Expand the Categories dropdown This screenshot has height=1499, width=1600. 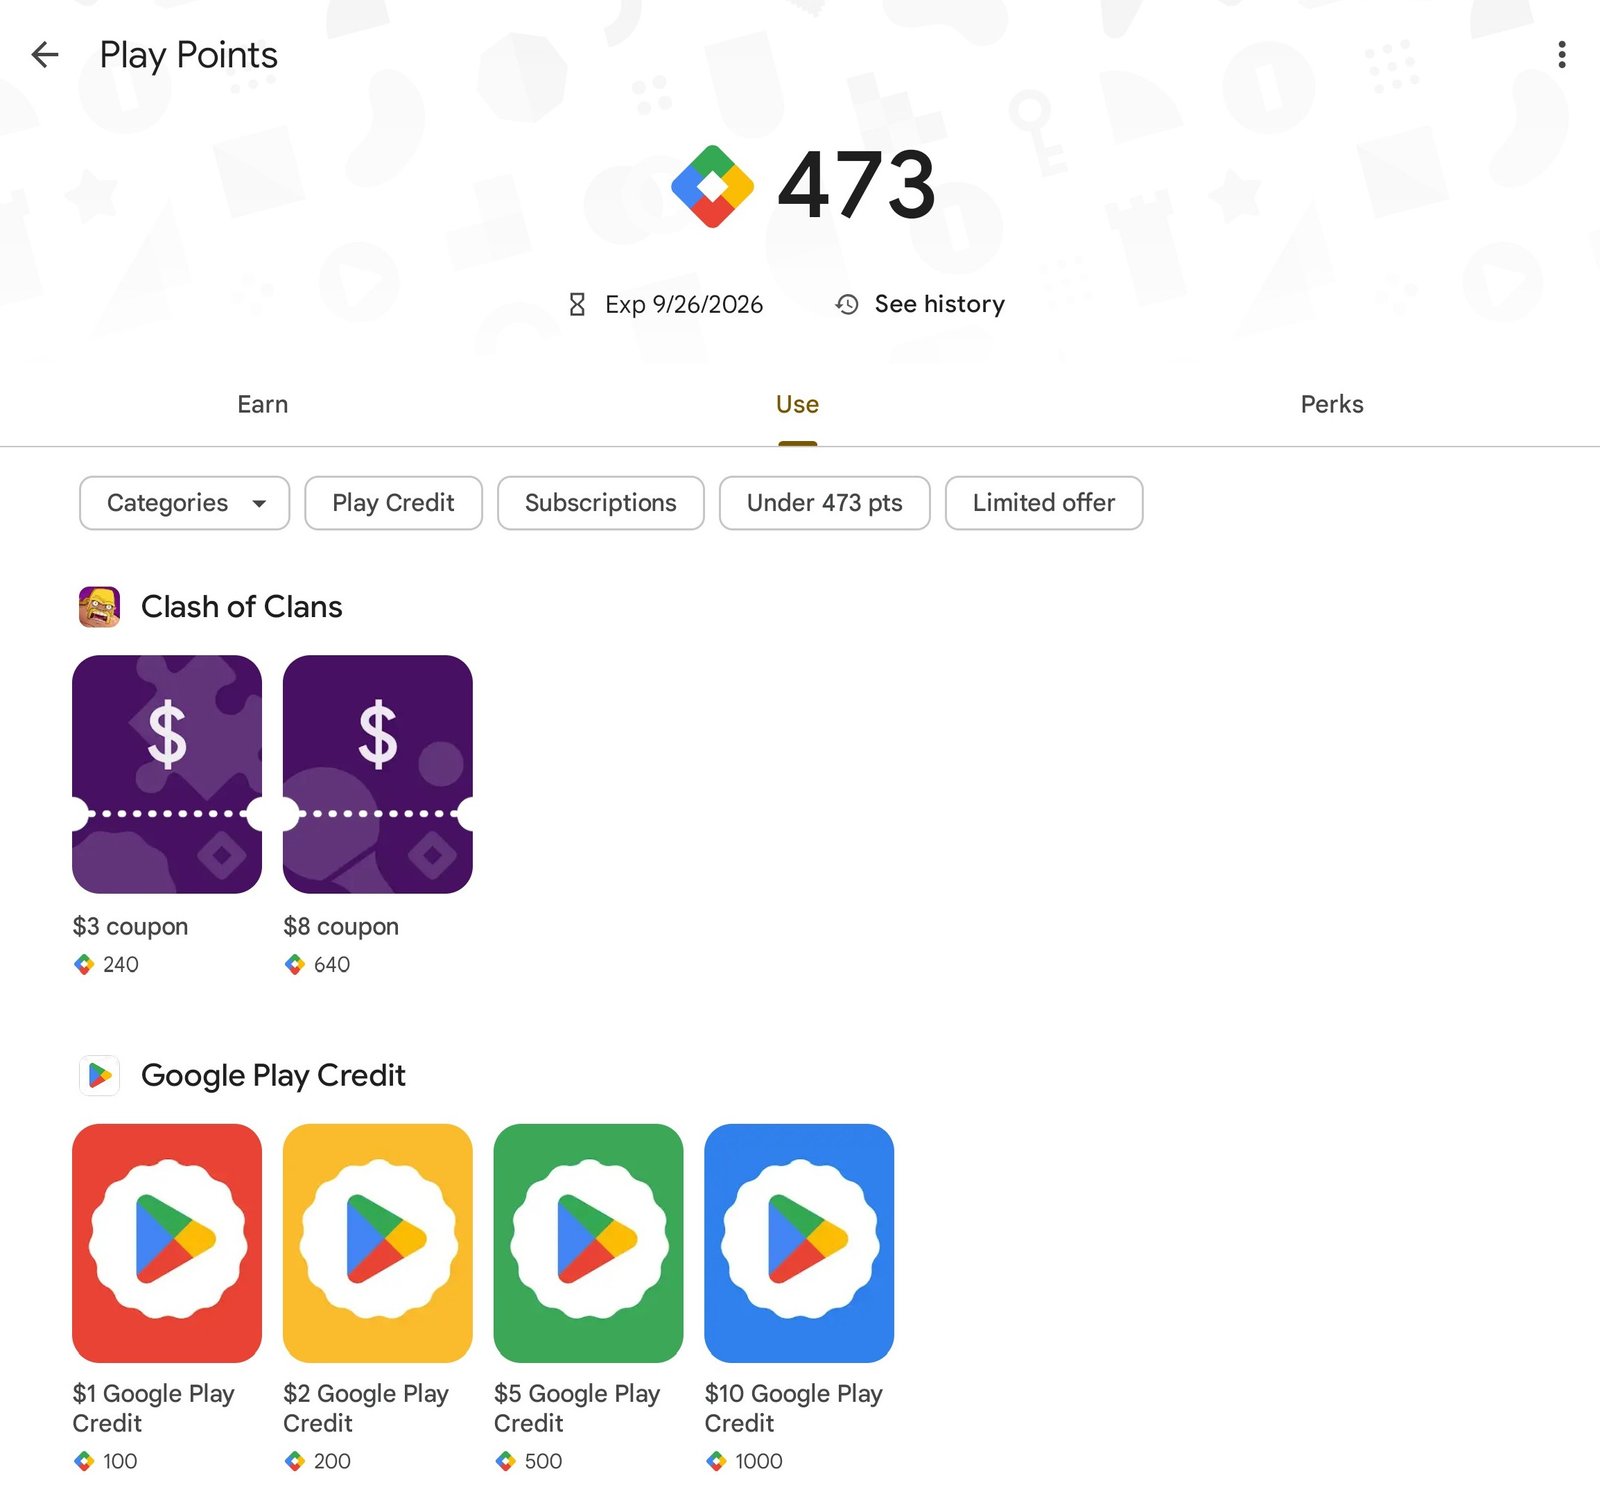click(x=185, y=503)
